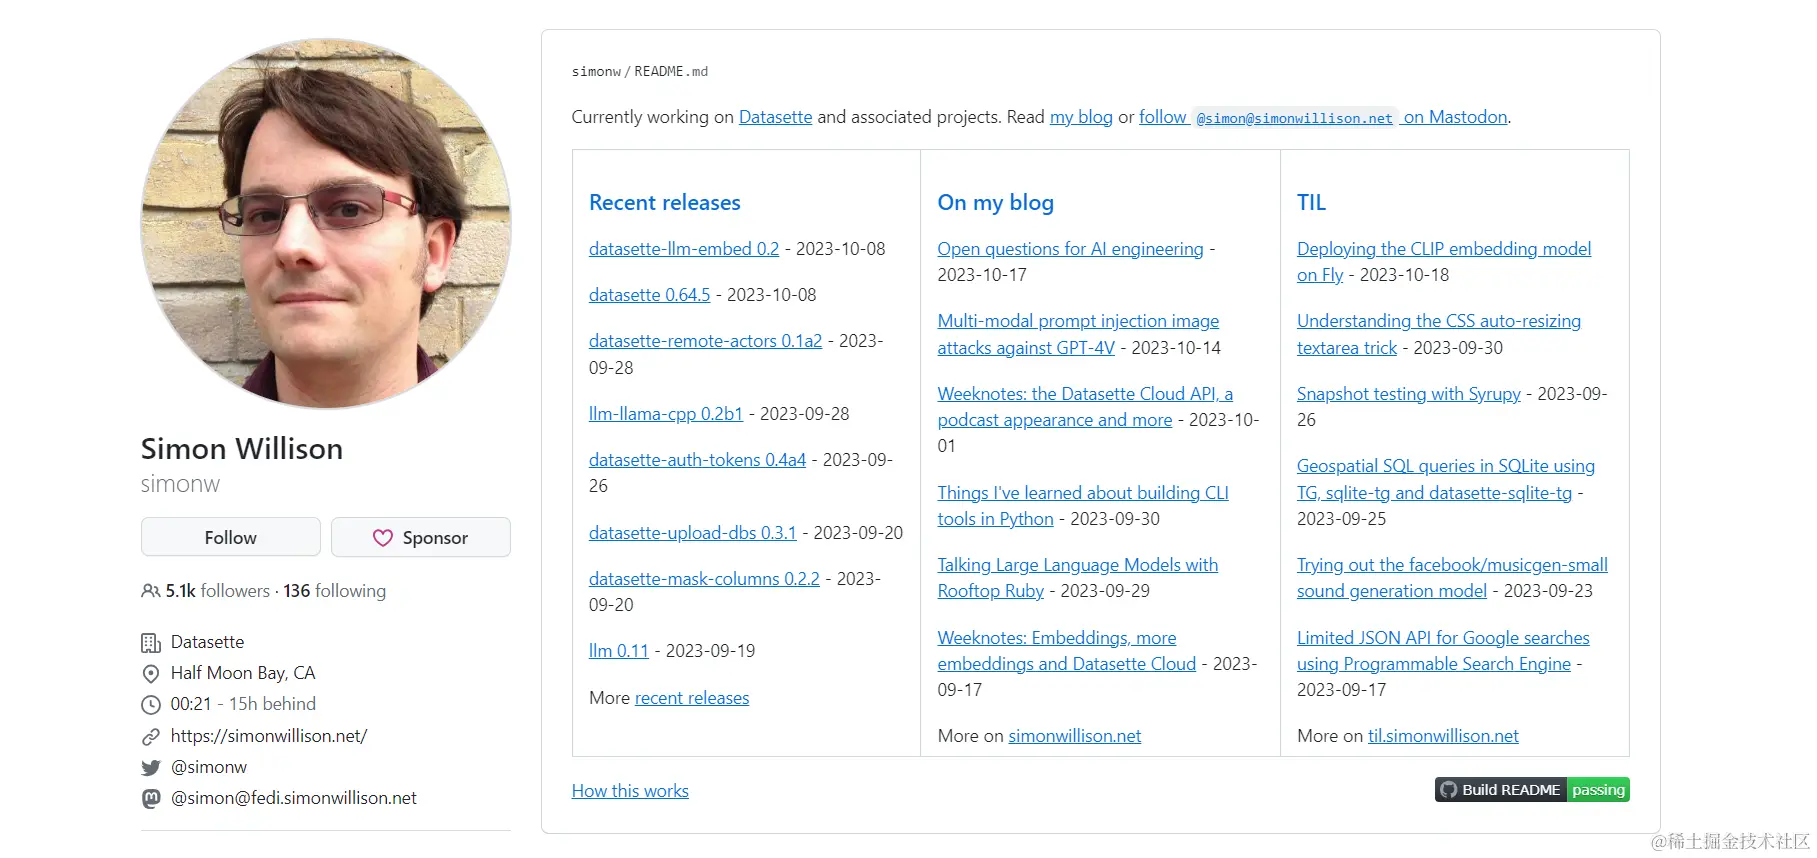
Task: Open 'Trying out the facebook/musicgen-small' TIL
Action: pos(1452,578)
